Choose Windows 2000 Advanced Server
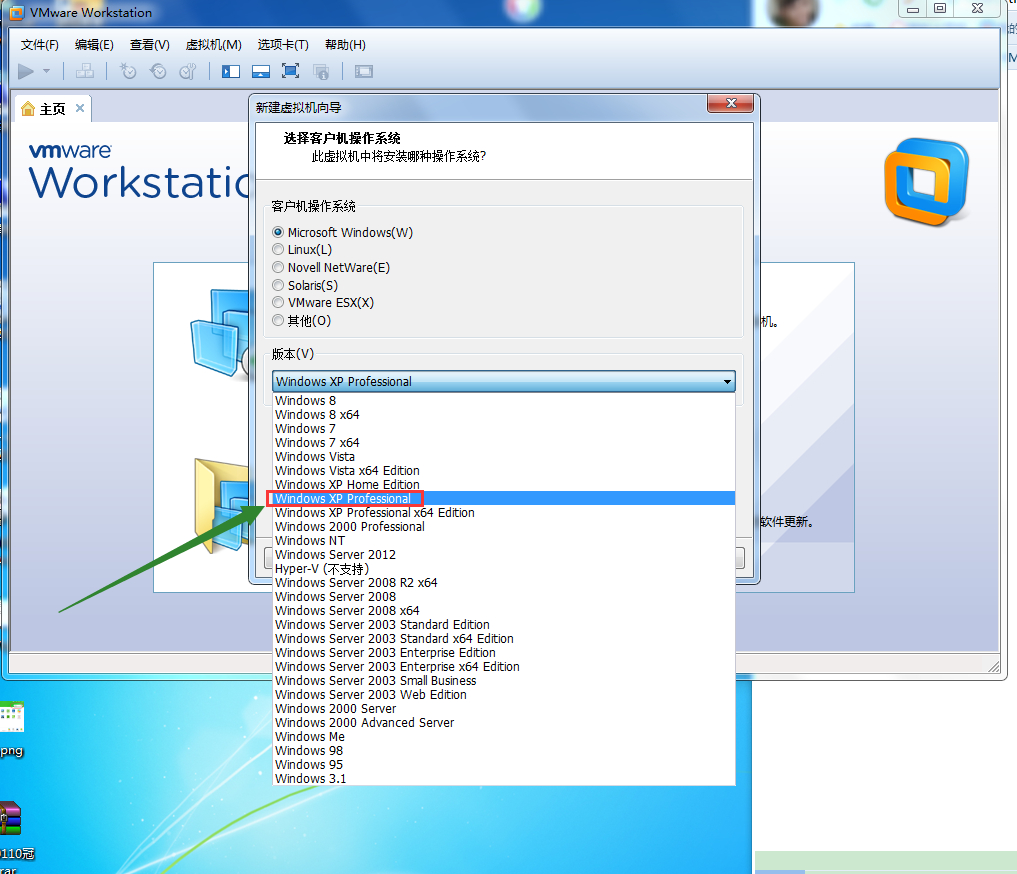This screenshot has width=1017, height=874. [503, 723]
